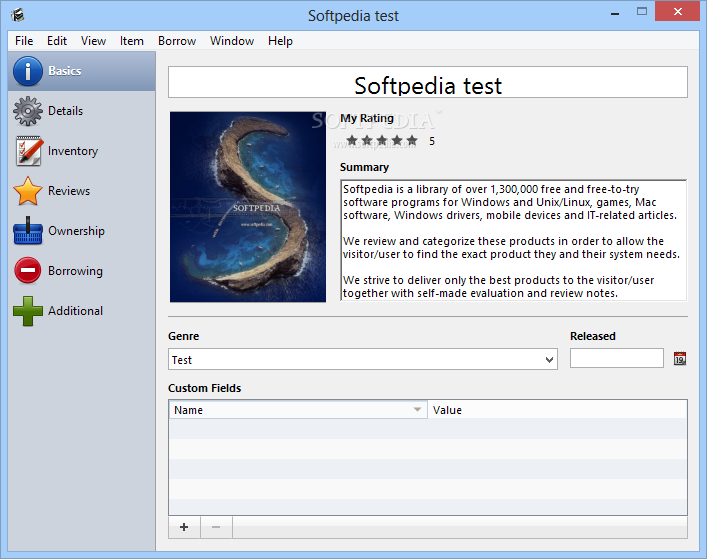
Task: Click the Reviews star icon
Action: coord(28,191)
